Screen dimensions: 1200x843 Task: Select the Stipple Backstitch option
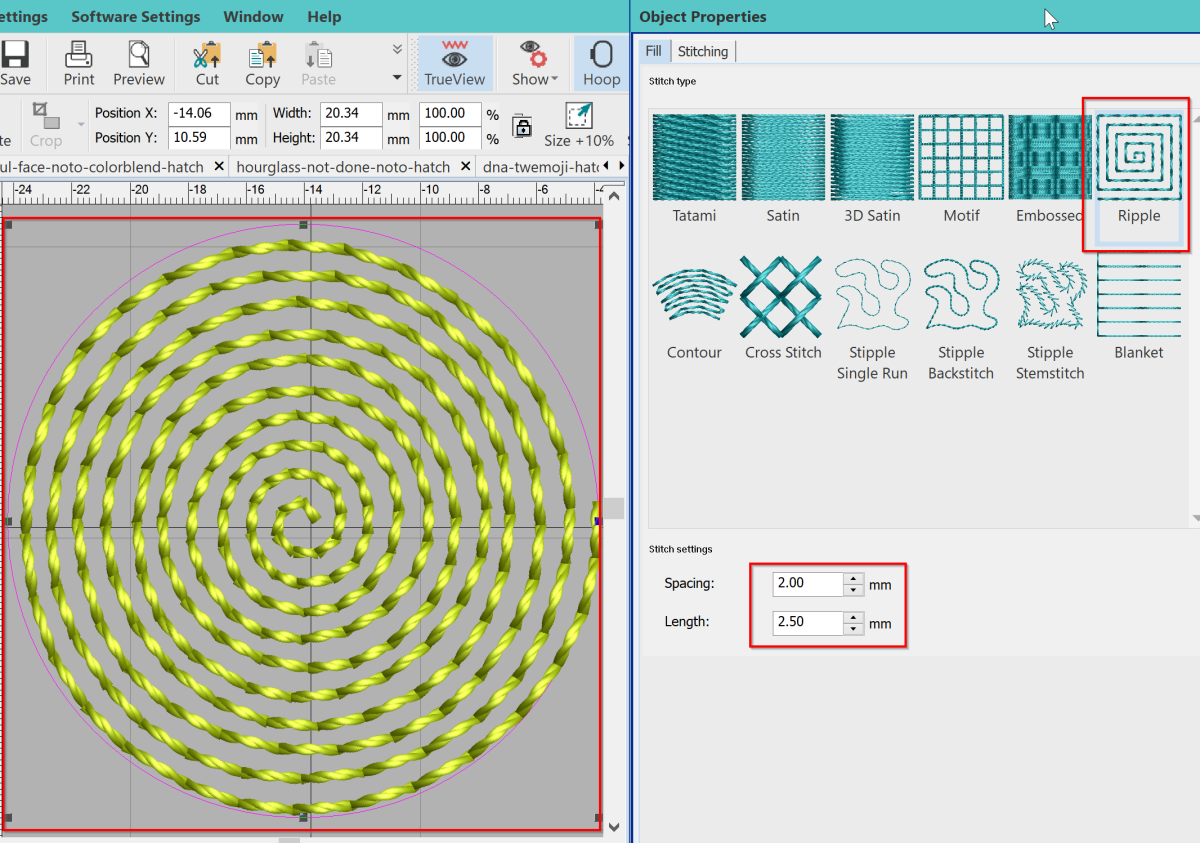[x=960, y=297]
